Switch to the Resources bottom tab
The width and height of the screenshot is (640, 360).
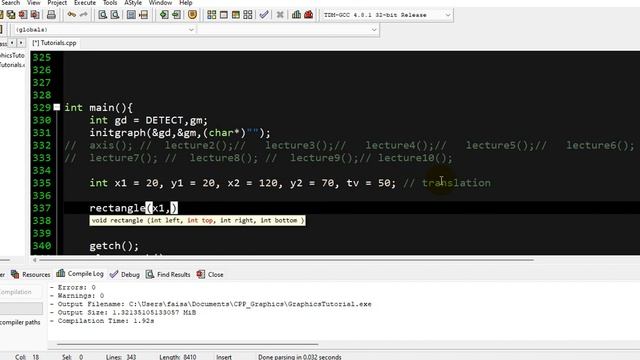(31, 274)
